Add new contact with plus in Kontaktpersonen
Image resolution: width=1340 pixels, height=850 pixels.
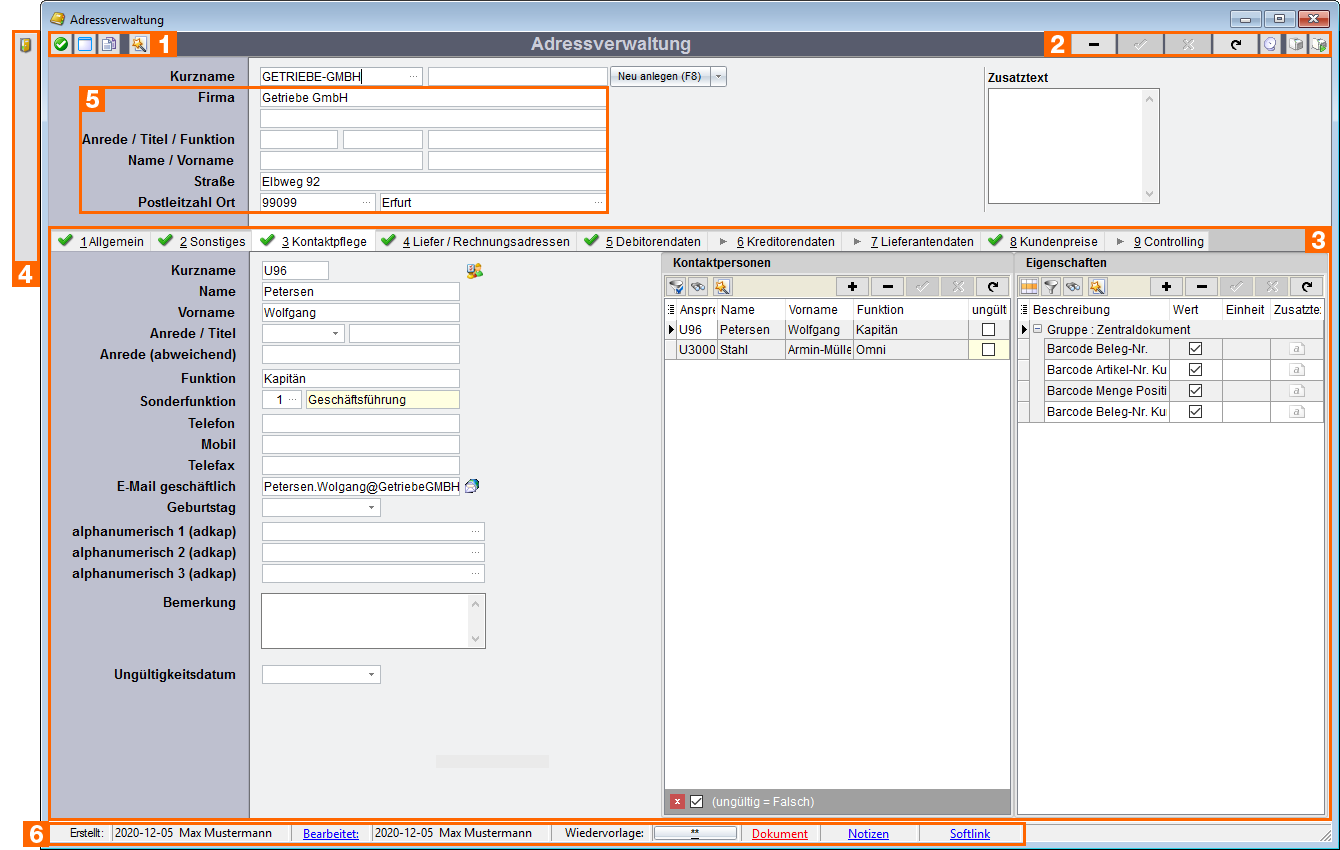point(852,286)
